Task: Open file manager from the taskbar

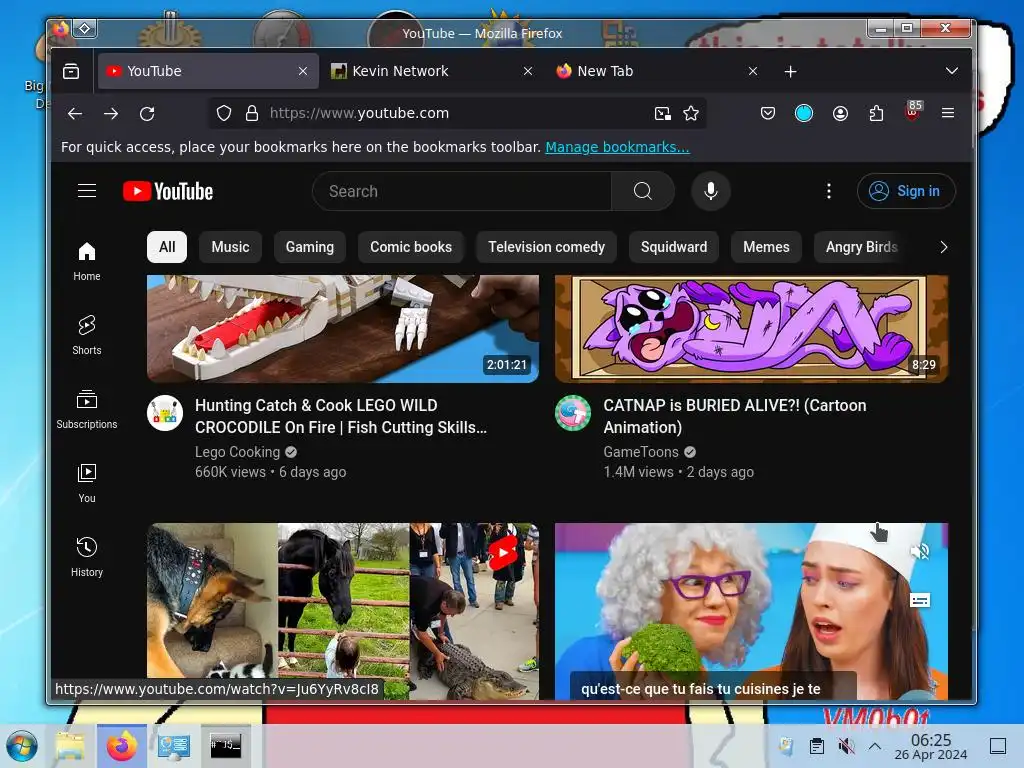Action: 70,746
